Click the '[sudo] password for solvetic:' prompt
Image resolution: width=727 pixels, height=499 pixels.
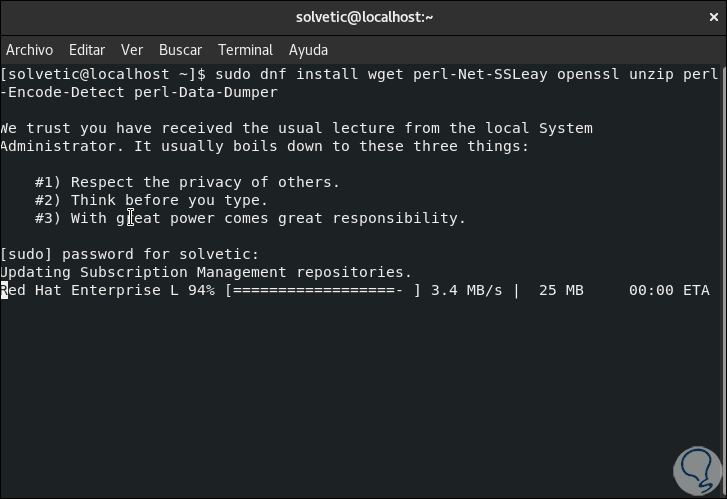tap(130, 254)
